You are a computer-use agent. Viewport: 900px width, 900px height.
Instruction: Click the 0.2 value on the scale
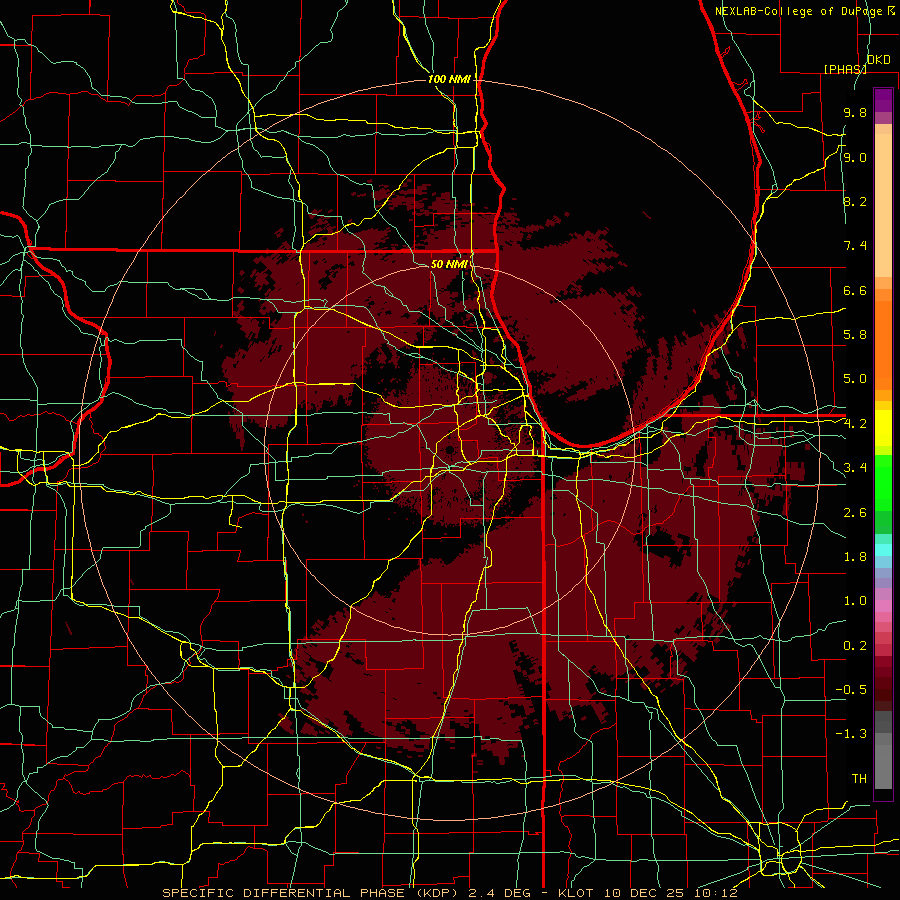(x=855, y=646)
